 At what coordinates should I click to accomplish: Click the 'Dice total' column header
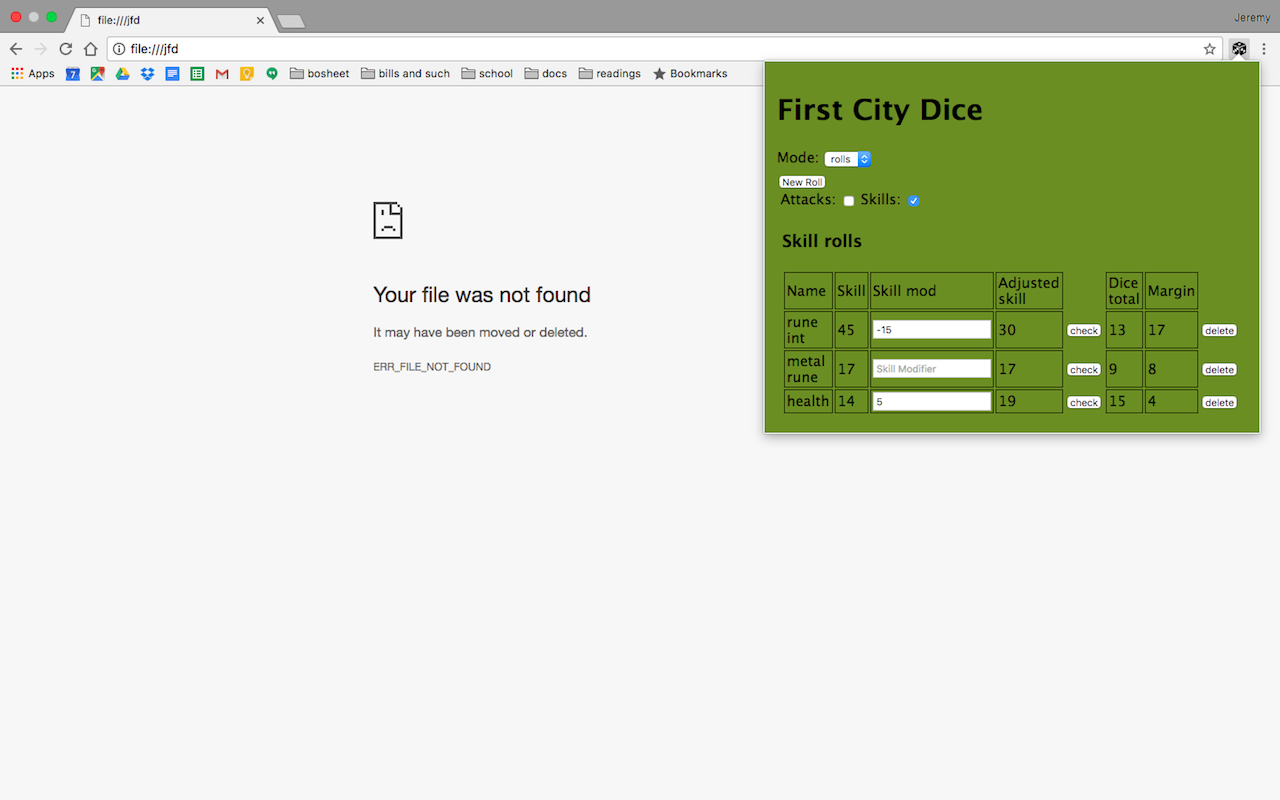click(x=1124, y=291)
